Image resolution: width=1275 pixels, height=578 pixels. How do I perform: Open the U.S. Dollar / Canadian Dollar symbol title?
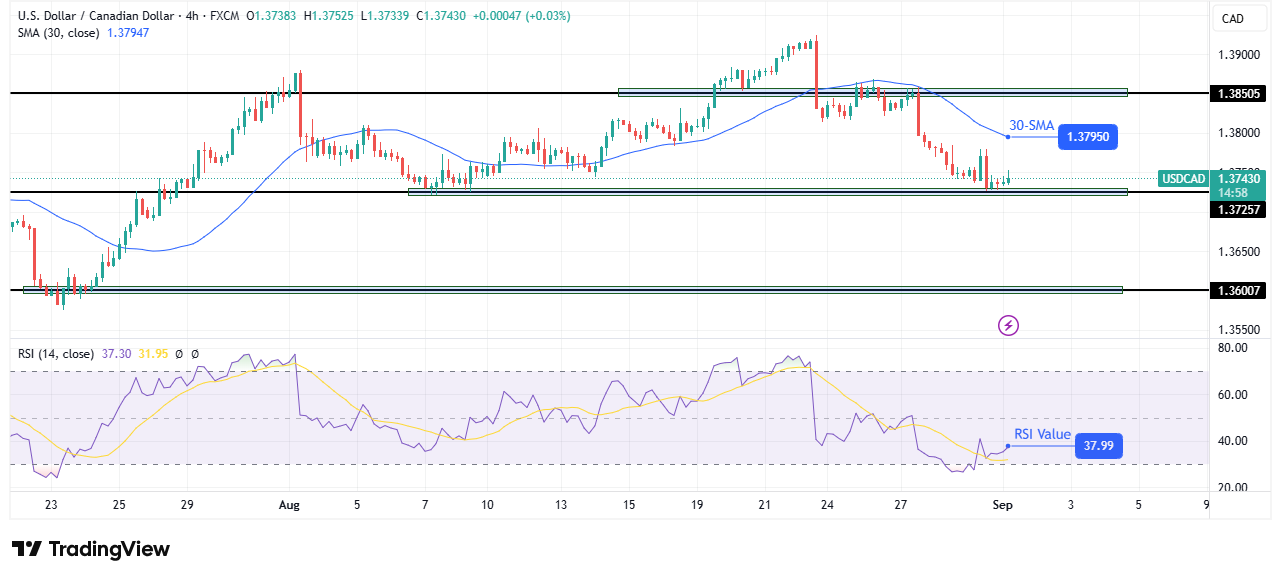point(95,17)
